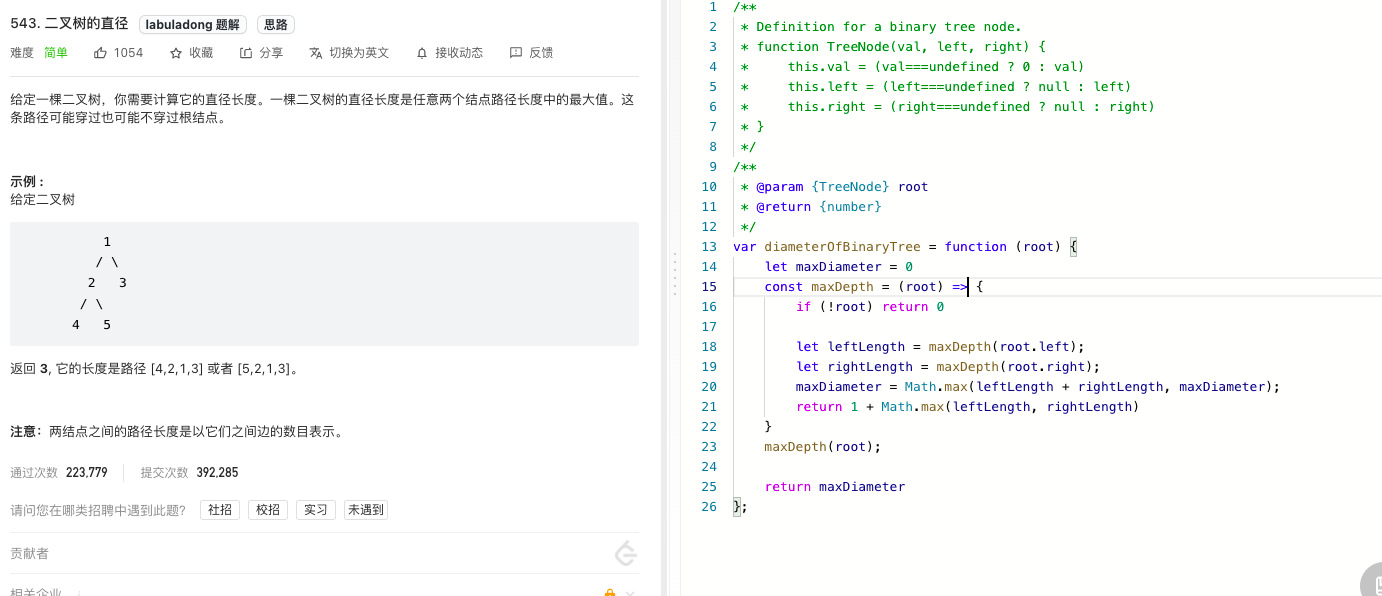
Task: Click the 接收动态 label text
Action: [x=459, y=53]
